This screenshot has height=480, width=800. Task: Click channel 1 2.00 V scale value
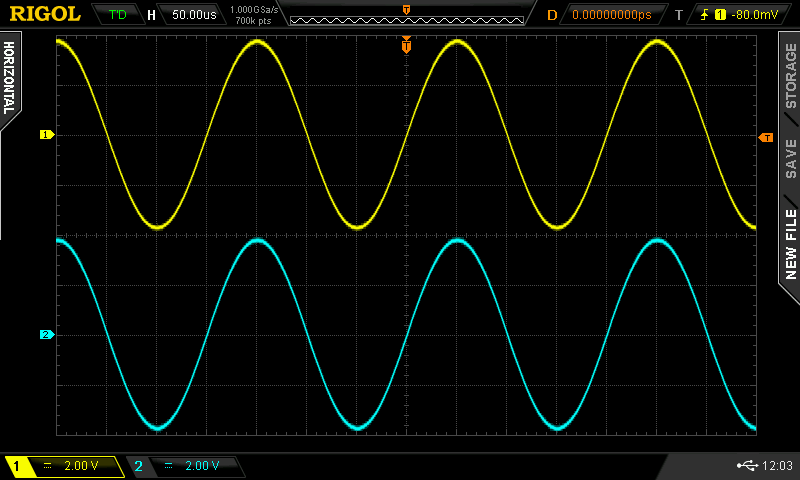tap(81, 466)
